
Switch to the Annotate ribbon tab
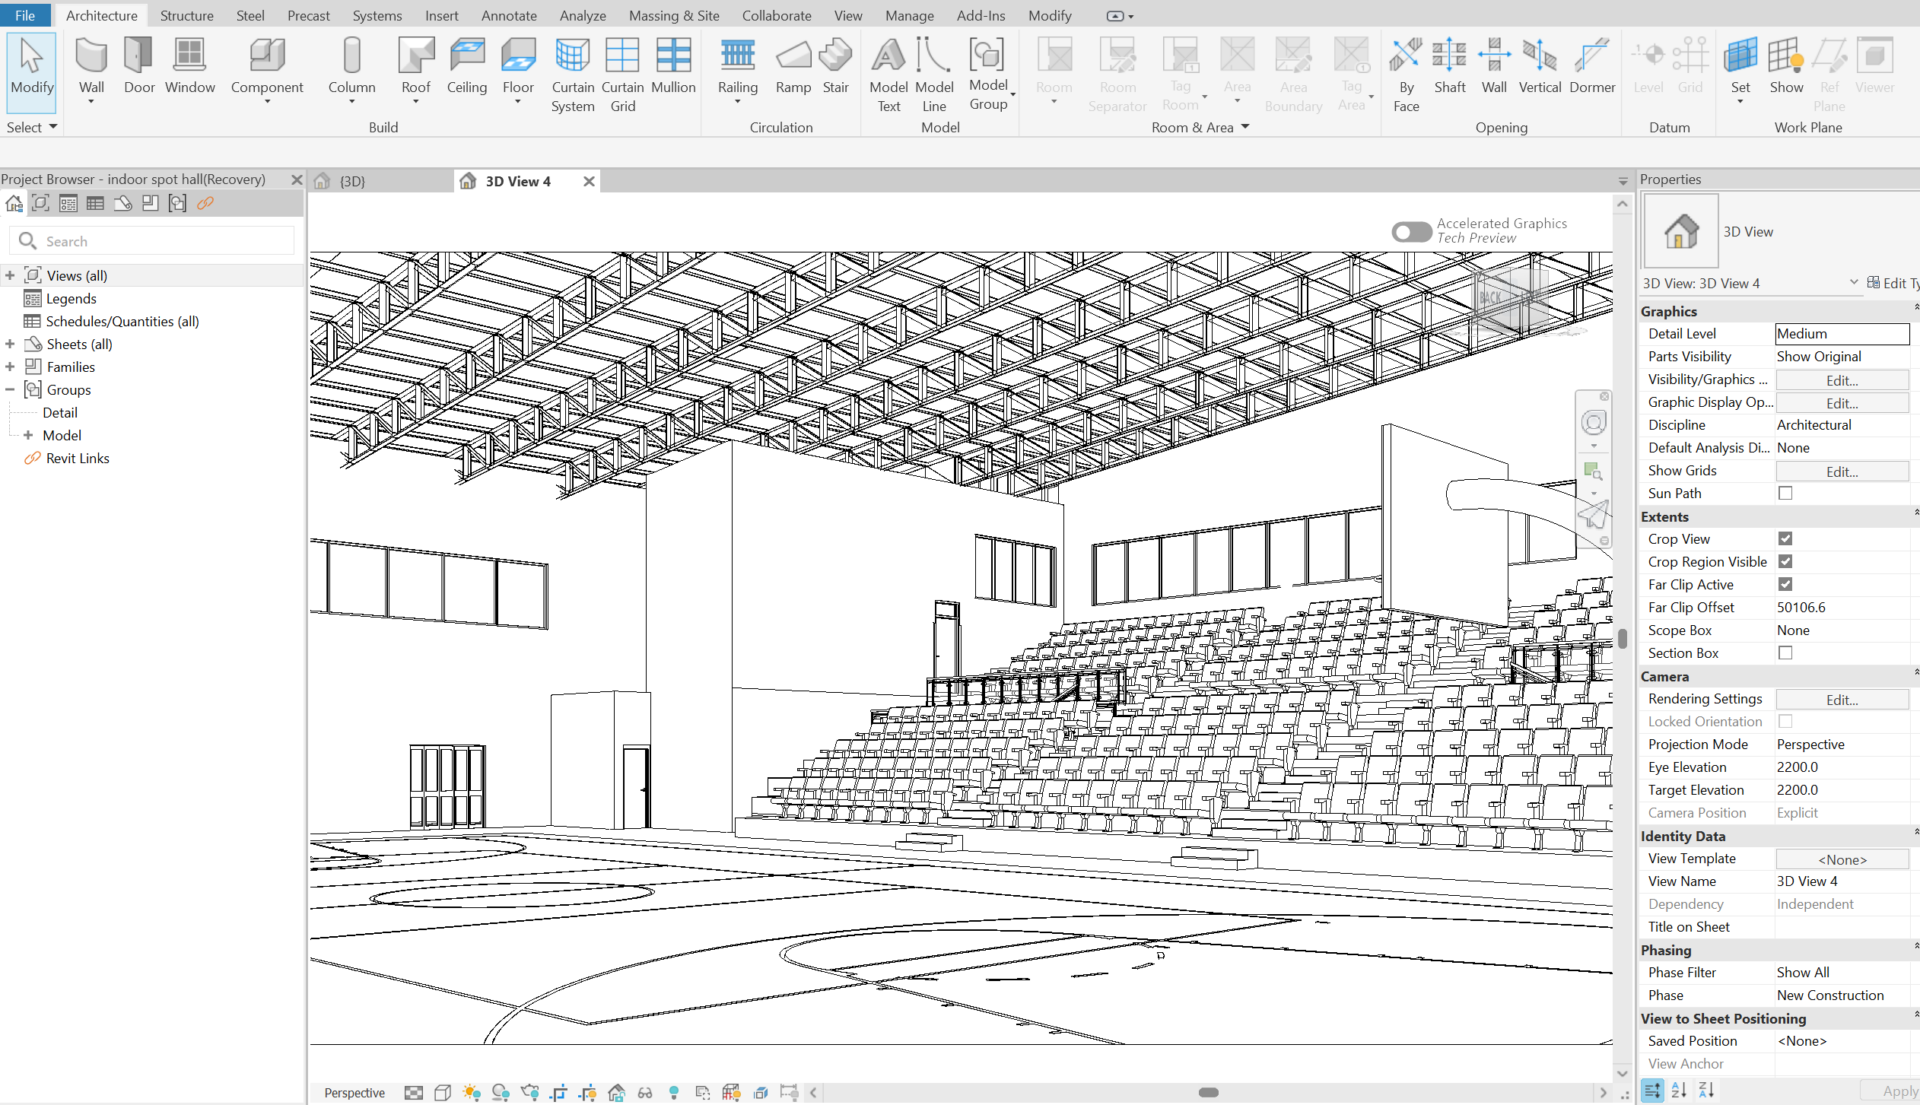(x=508, y=15)
